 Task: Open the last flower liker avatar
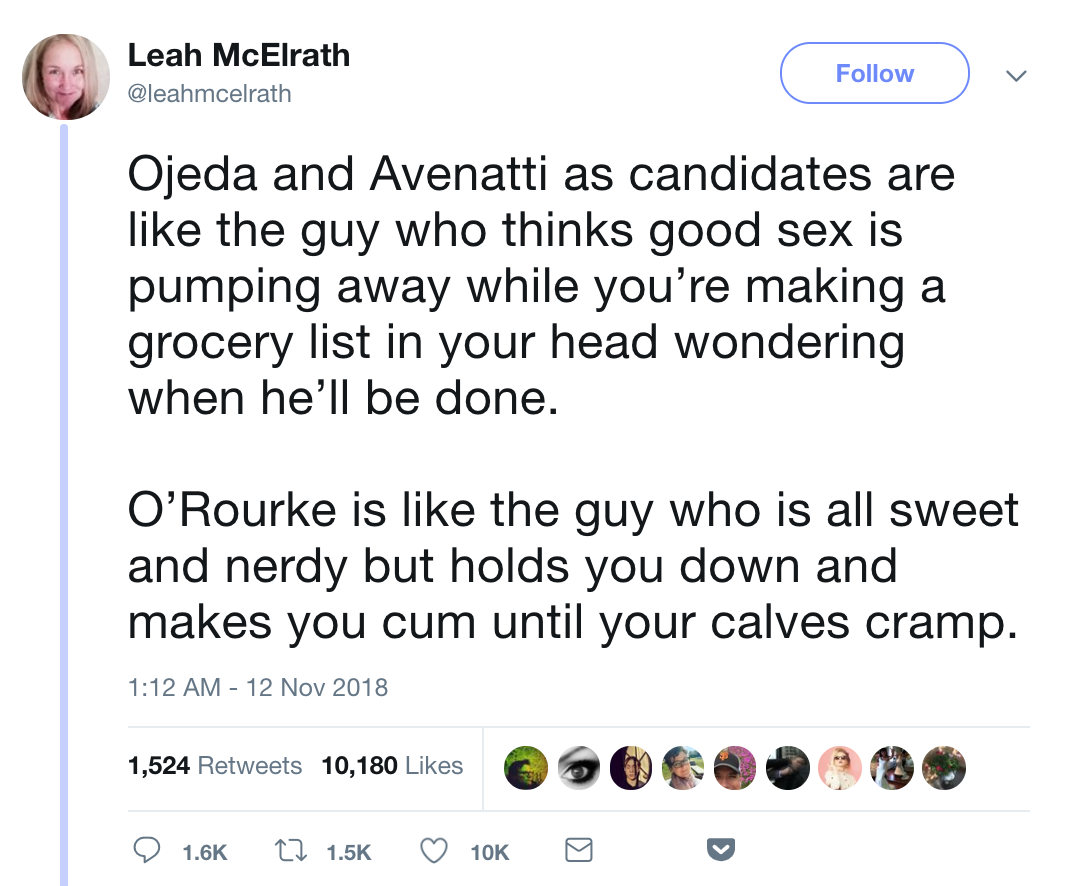[x=944, y=768]
